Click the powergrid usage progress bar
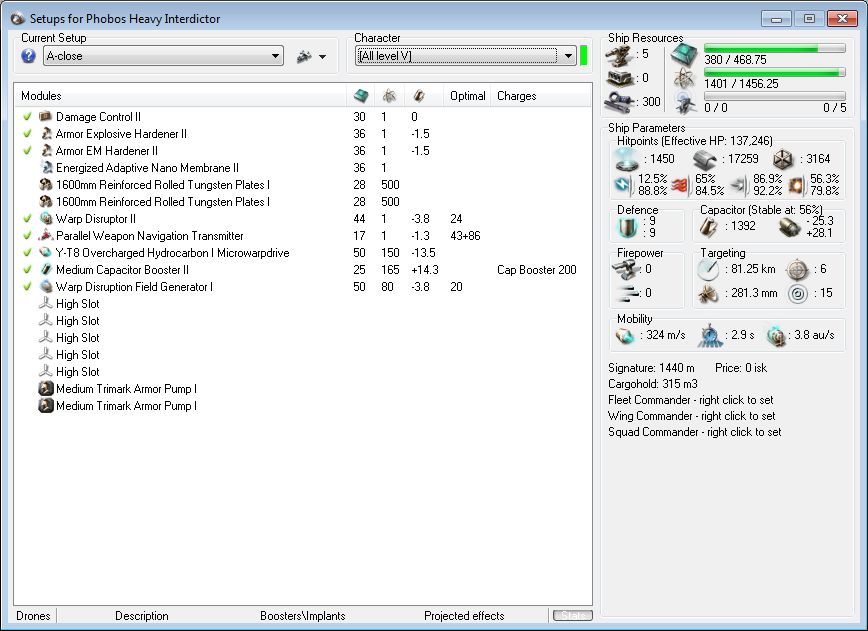The image size is (868, 631). click(x=775, y=72)
